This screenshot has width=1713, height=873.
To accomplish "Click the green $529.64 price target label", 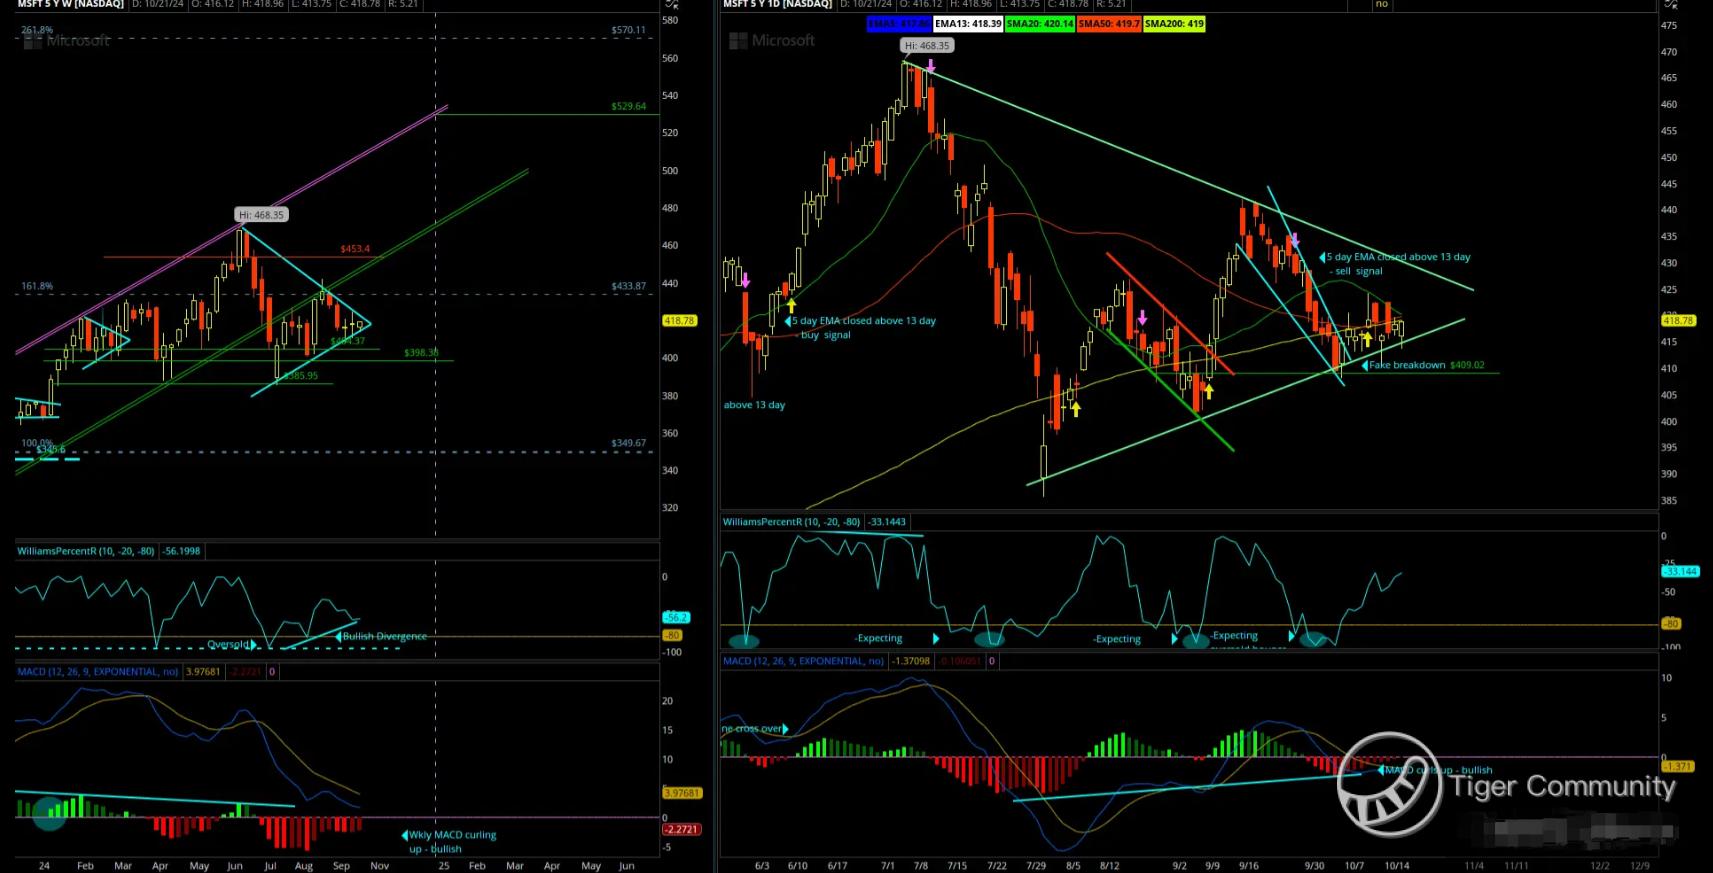I will point(629,106).
